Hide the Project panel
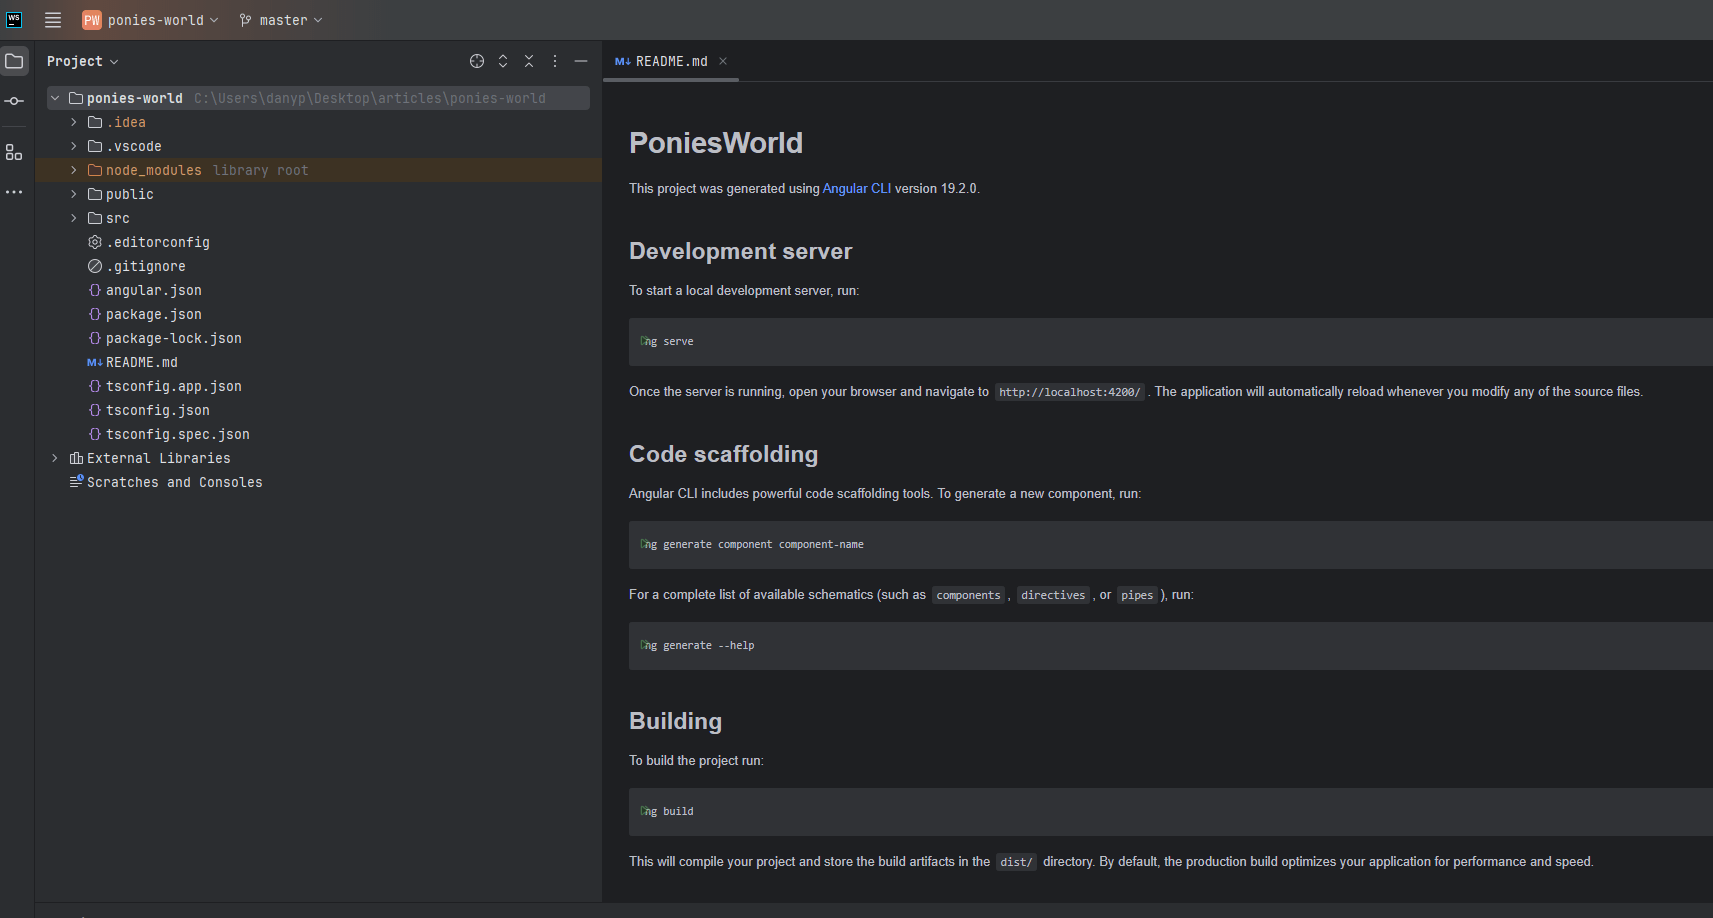The height and width of the screenshot is (918, 1713). pyautogui.click(x=581, y=61)
